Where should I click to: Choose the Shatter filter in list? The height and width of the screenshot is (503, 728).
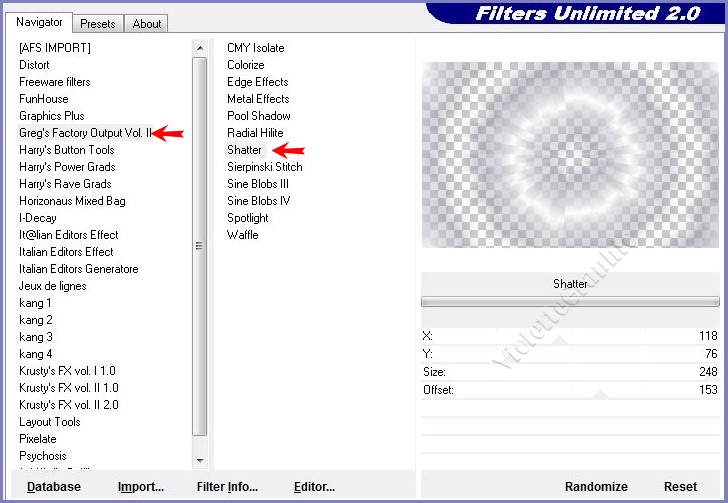244,150
